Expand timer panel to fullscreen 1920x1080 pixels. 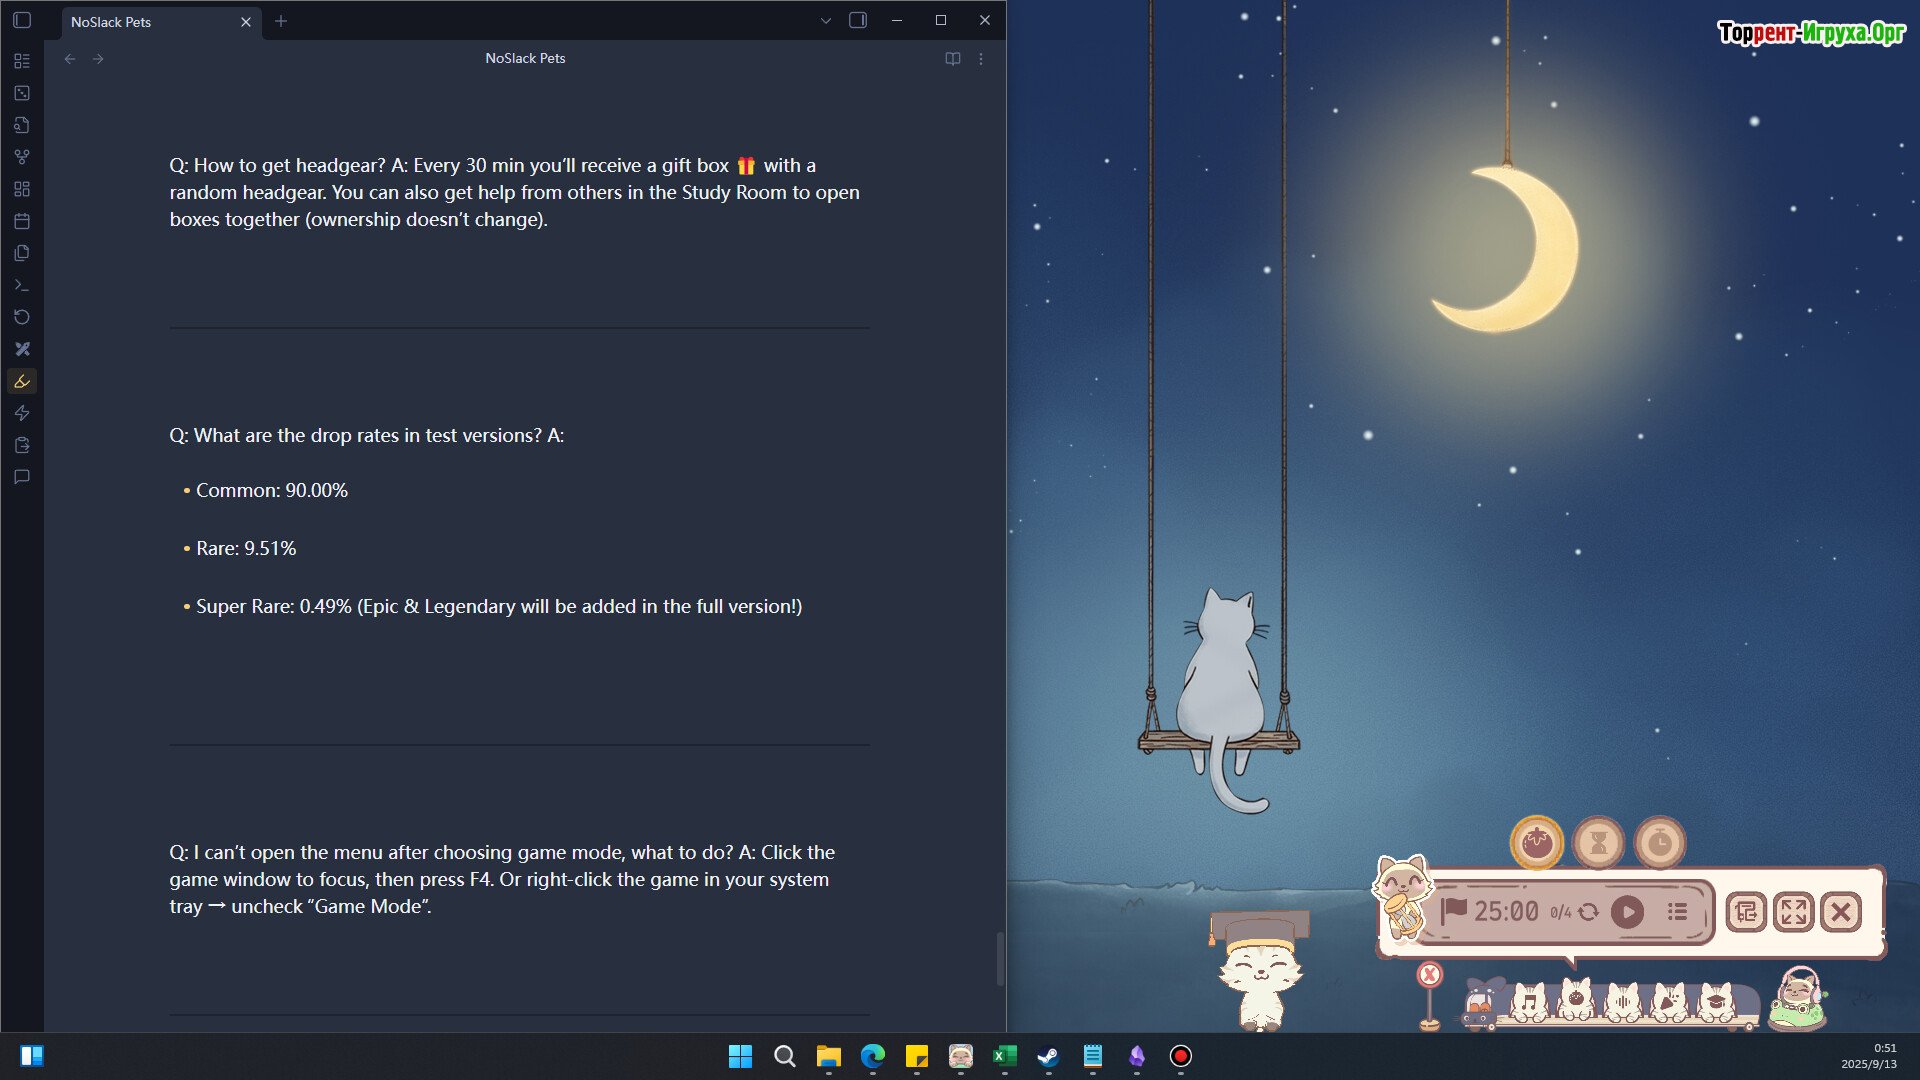1793,912
